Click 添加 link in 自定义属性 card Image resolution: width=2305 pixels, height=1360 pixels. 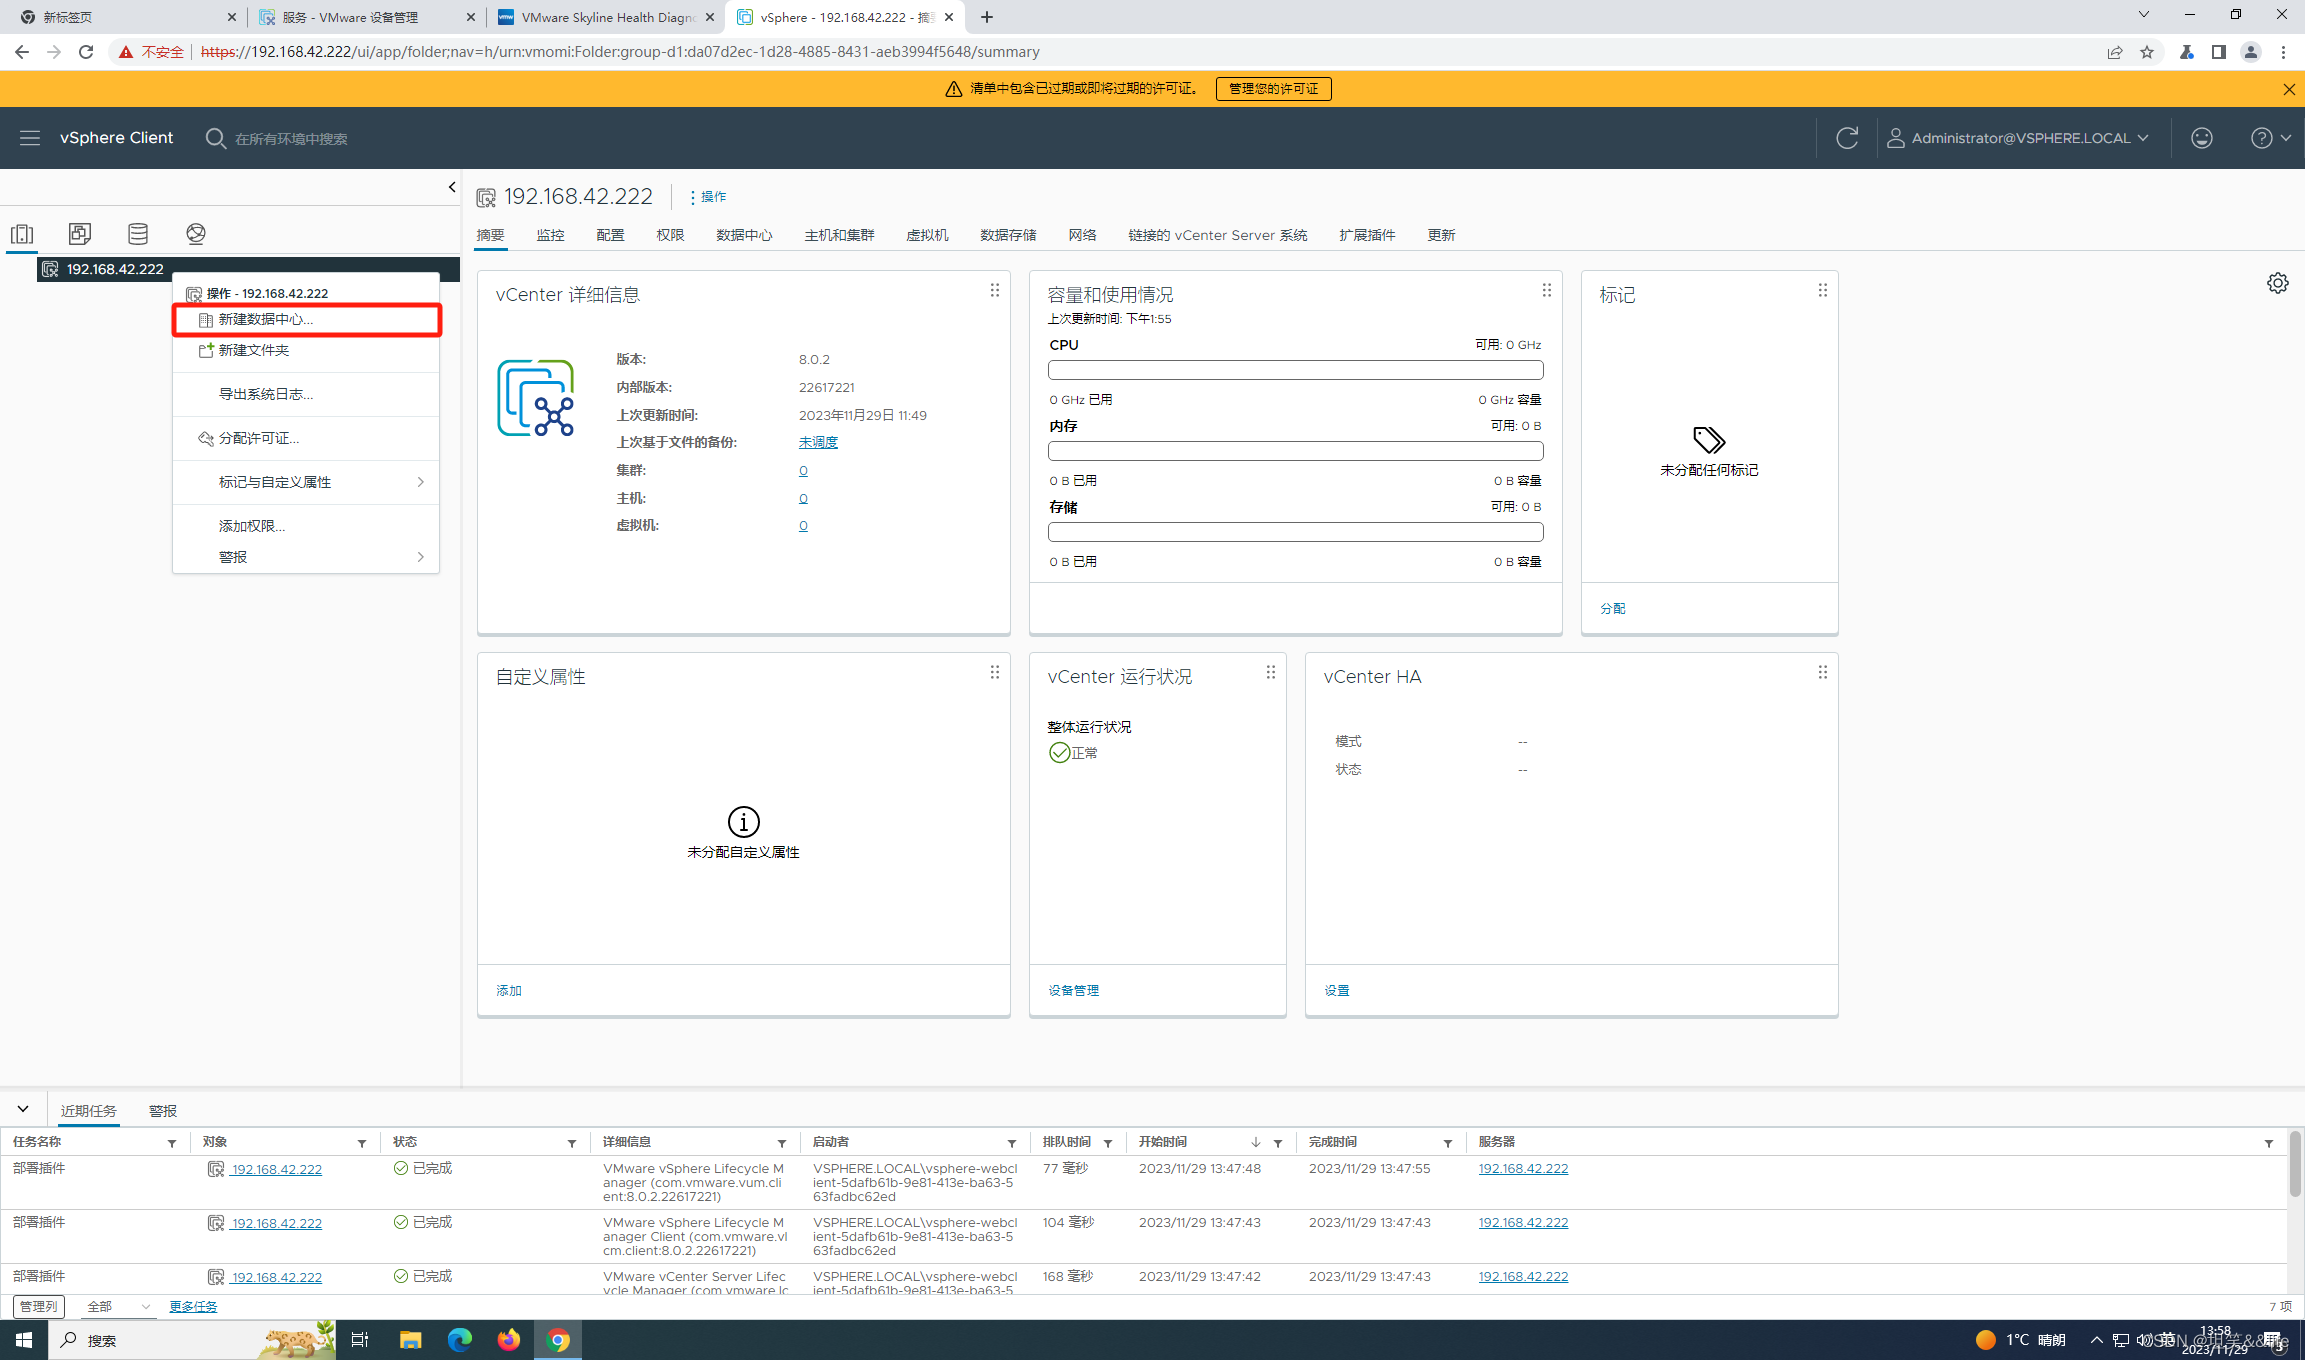pyautogui.click(x=509, y=990)
